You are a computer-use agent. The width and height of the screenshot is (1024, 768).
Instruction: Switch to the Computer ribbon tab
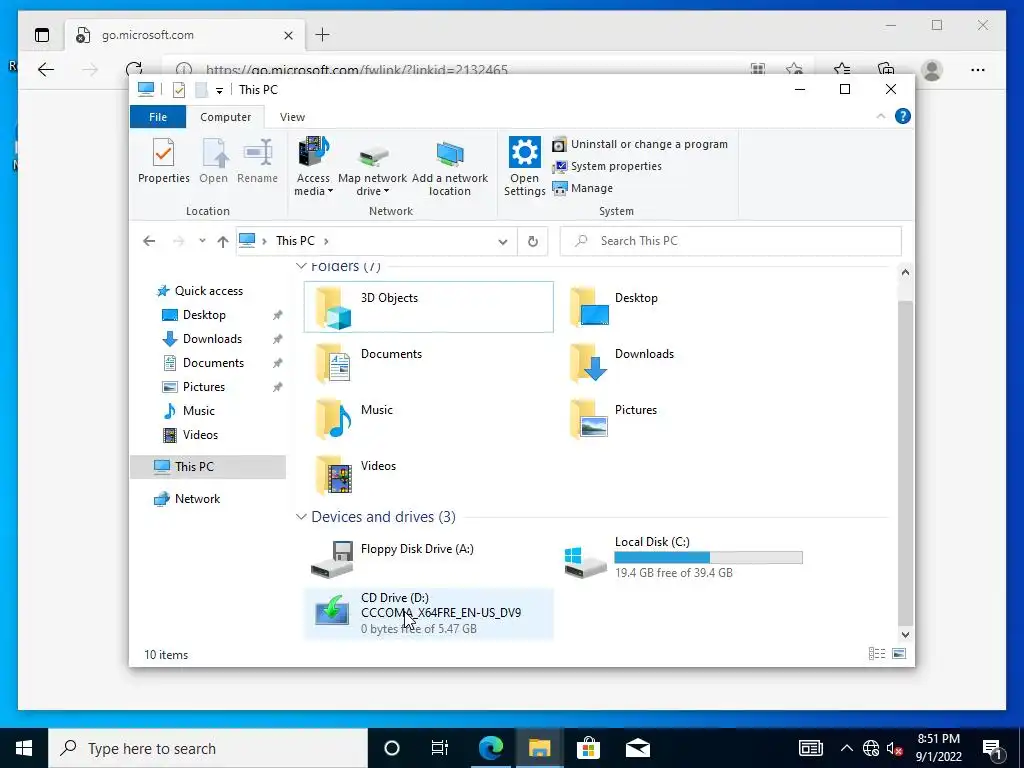click(225, 117)
